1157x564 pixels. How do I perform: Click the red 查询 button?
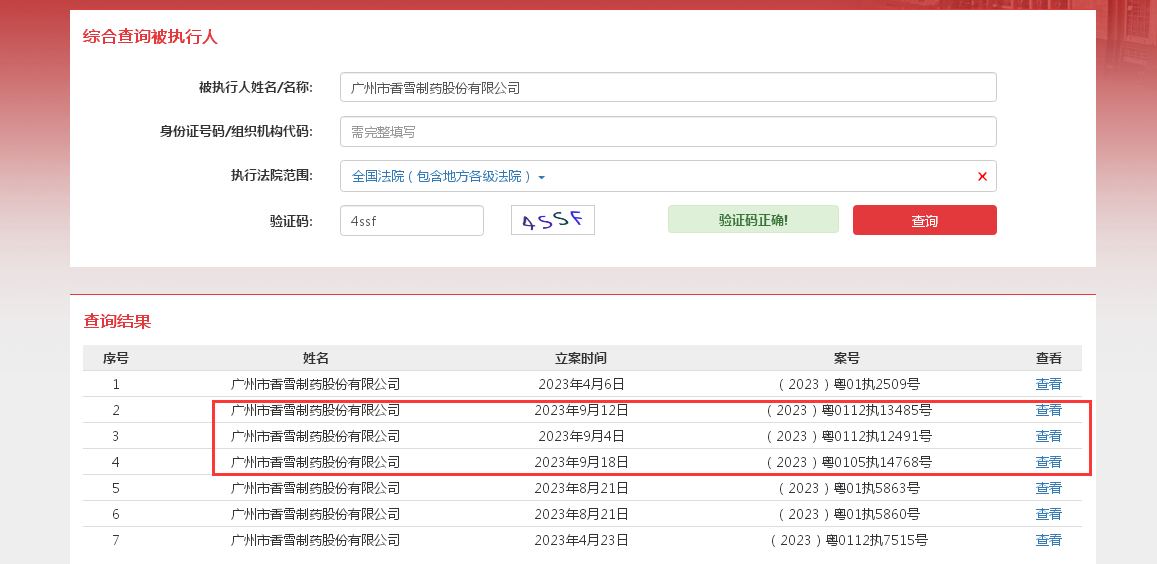pos(925,220)
